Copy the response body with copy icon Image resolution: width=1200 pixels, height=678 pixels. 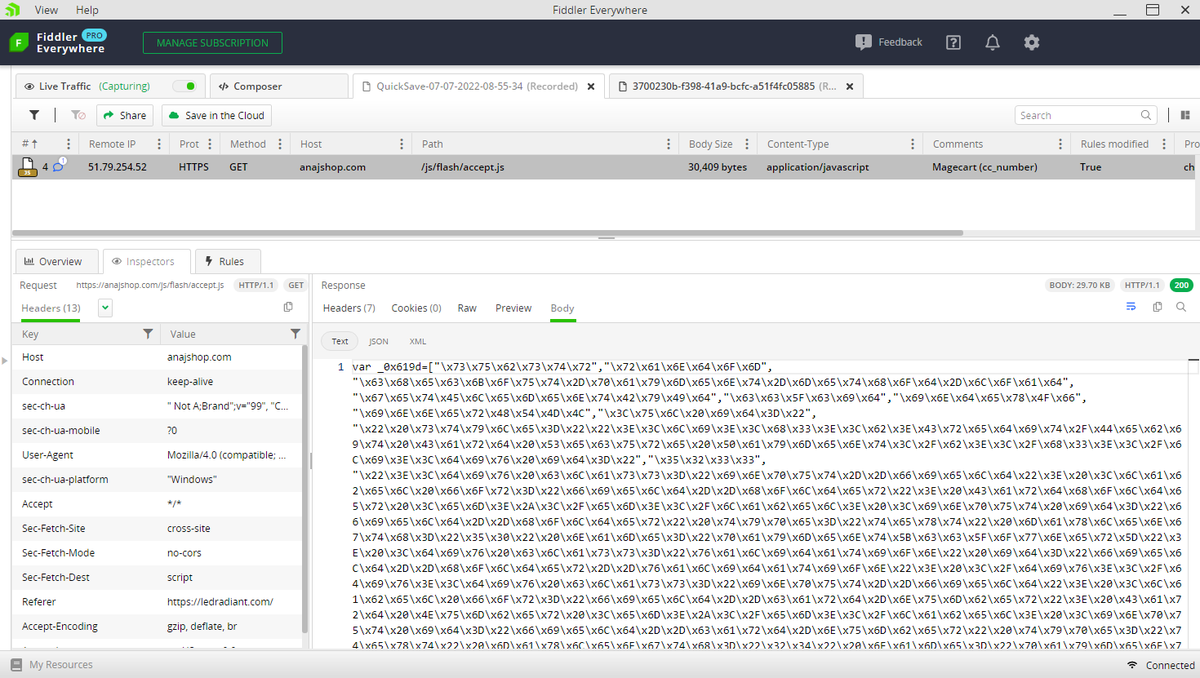[x=1157, y=307]
